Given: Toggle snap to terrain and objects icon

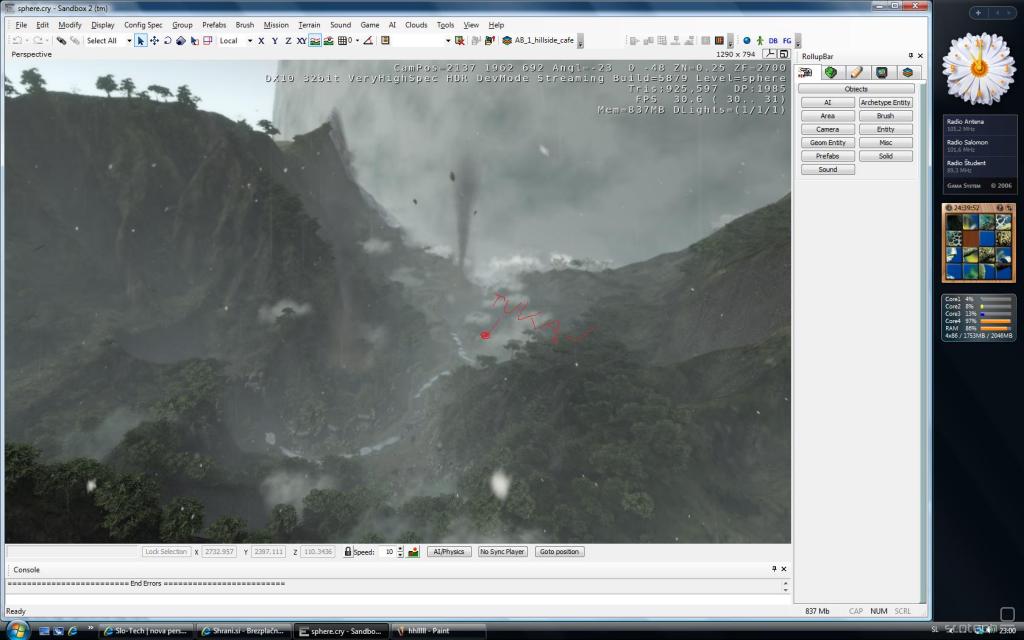Looking at the screenshot, I should coord(328,40).
